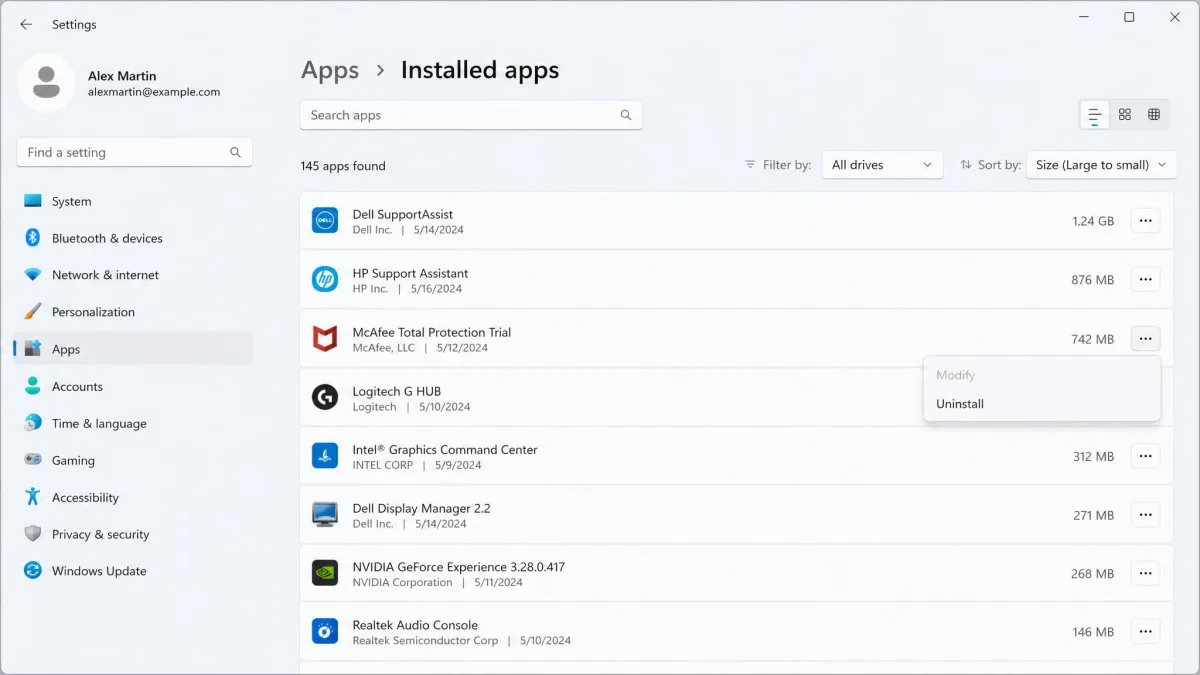The width and height of the screenshot is (1200, 675).
Task: Open more options for Dell Display Manager
Action: (x=1146, y=515)
